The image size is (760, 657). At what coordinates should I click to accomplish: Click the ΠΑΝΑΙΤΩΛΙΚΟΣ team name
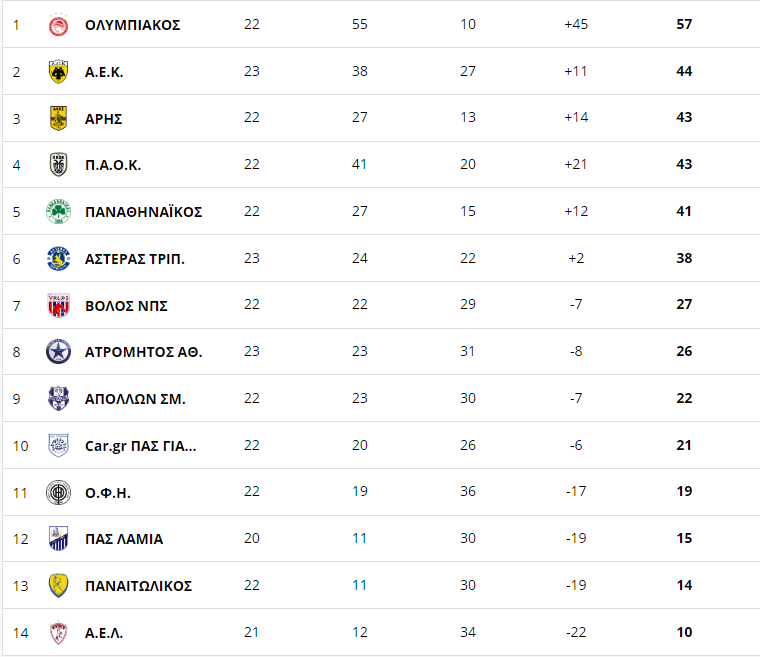(139, 586)
